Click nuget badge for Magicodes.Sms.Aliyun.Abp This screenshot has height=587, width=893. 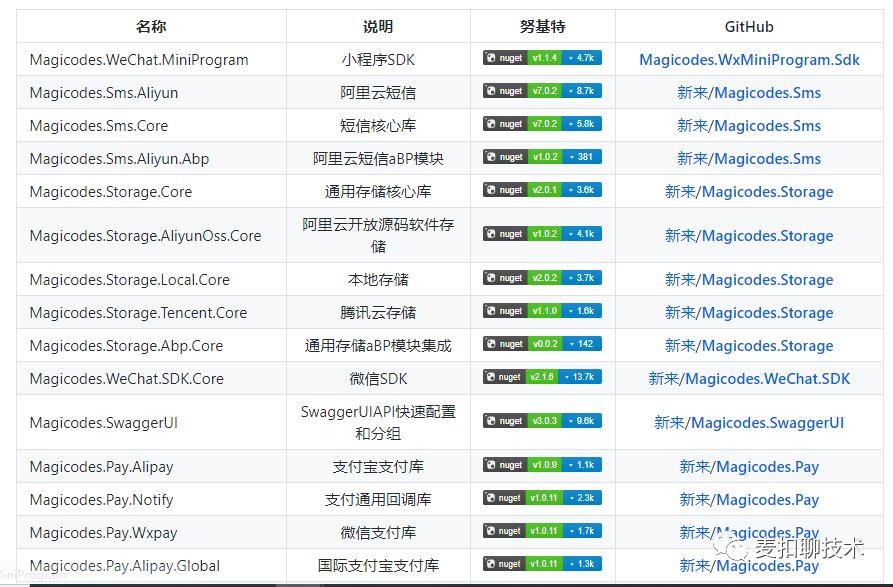(542, 157)
